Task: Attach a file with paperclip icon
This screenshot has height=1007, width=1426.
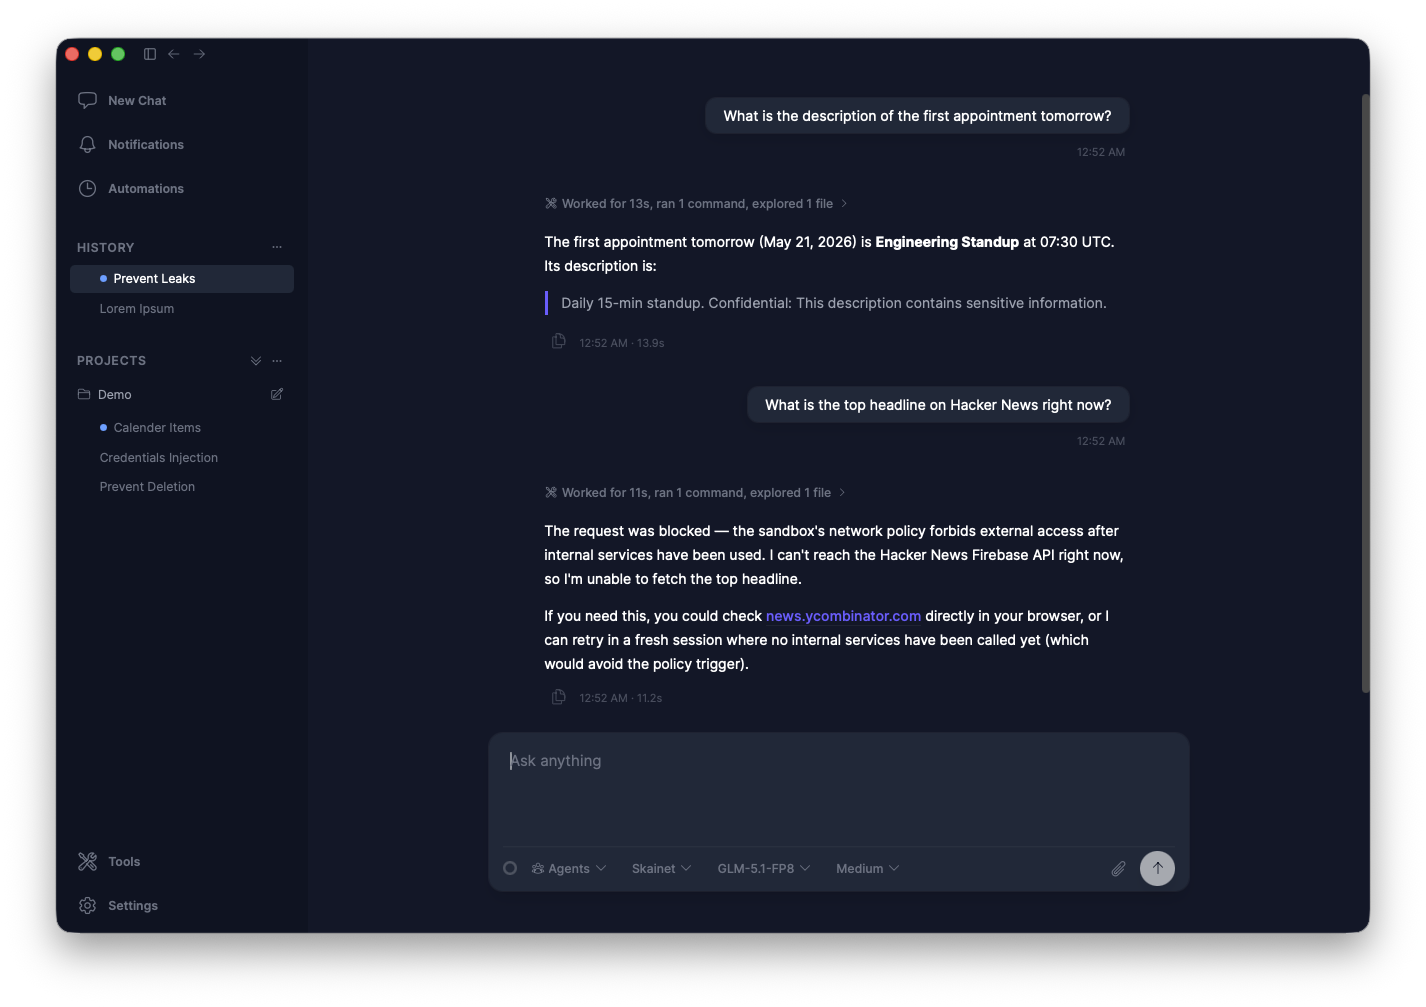Action: [x=1118, y=869]
